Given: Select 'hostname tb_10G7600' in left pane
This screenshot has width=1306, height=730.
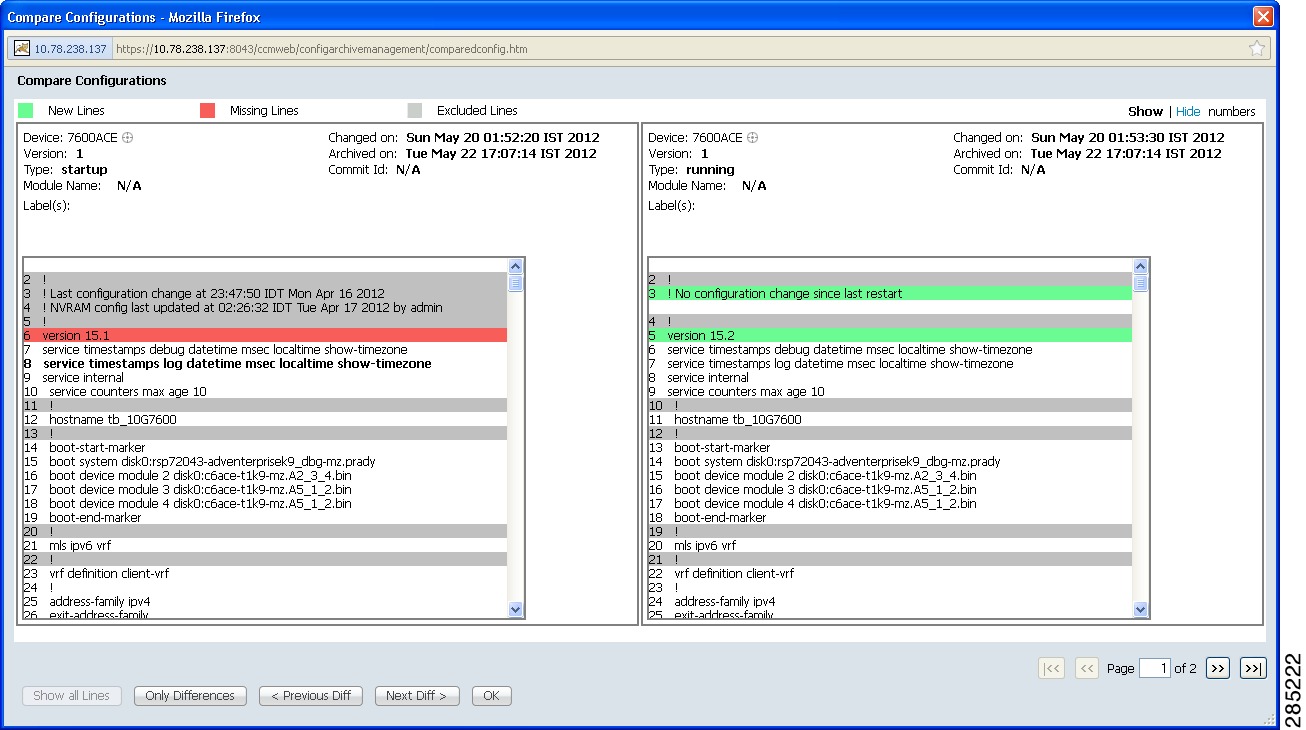Looking at the screenshot, I should pos(265,420).
